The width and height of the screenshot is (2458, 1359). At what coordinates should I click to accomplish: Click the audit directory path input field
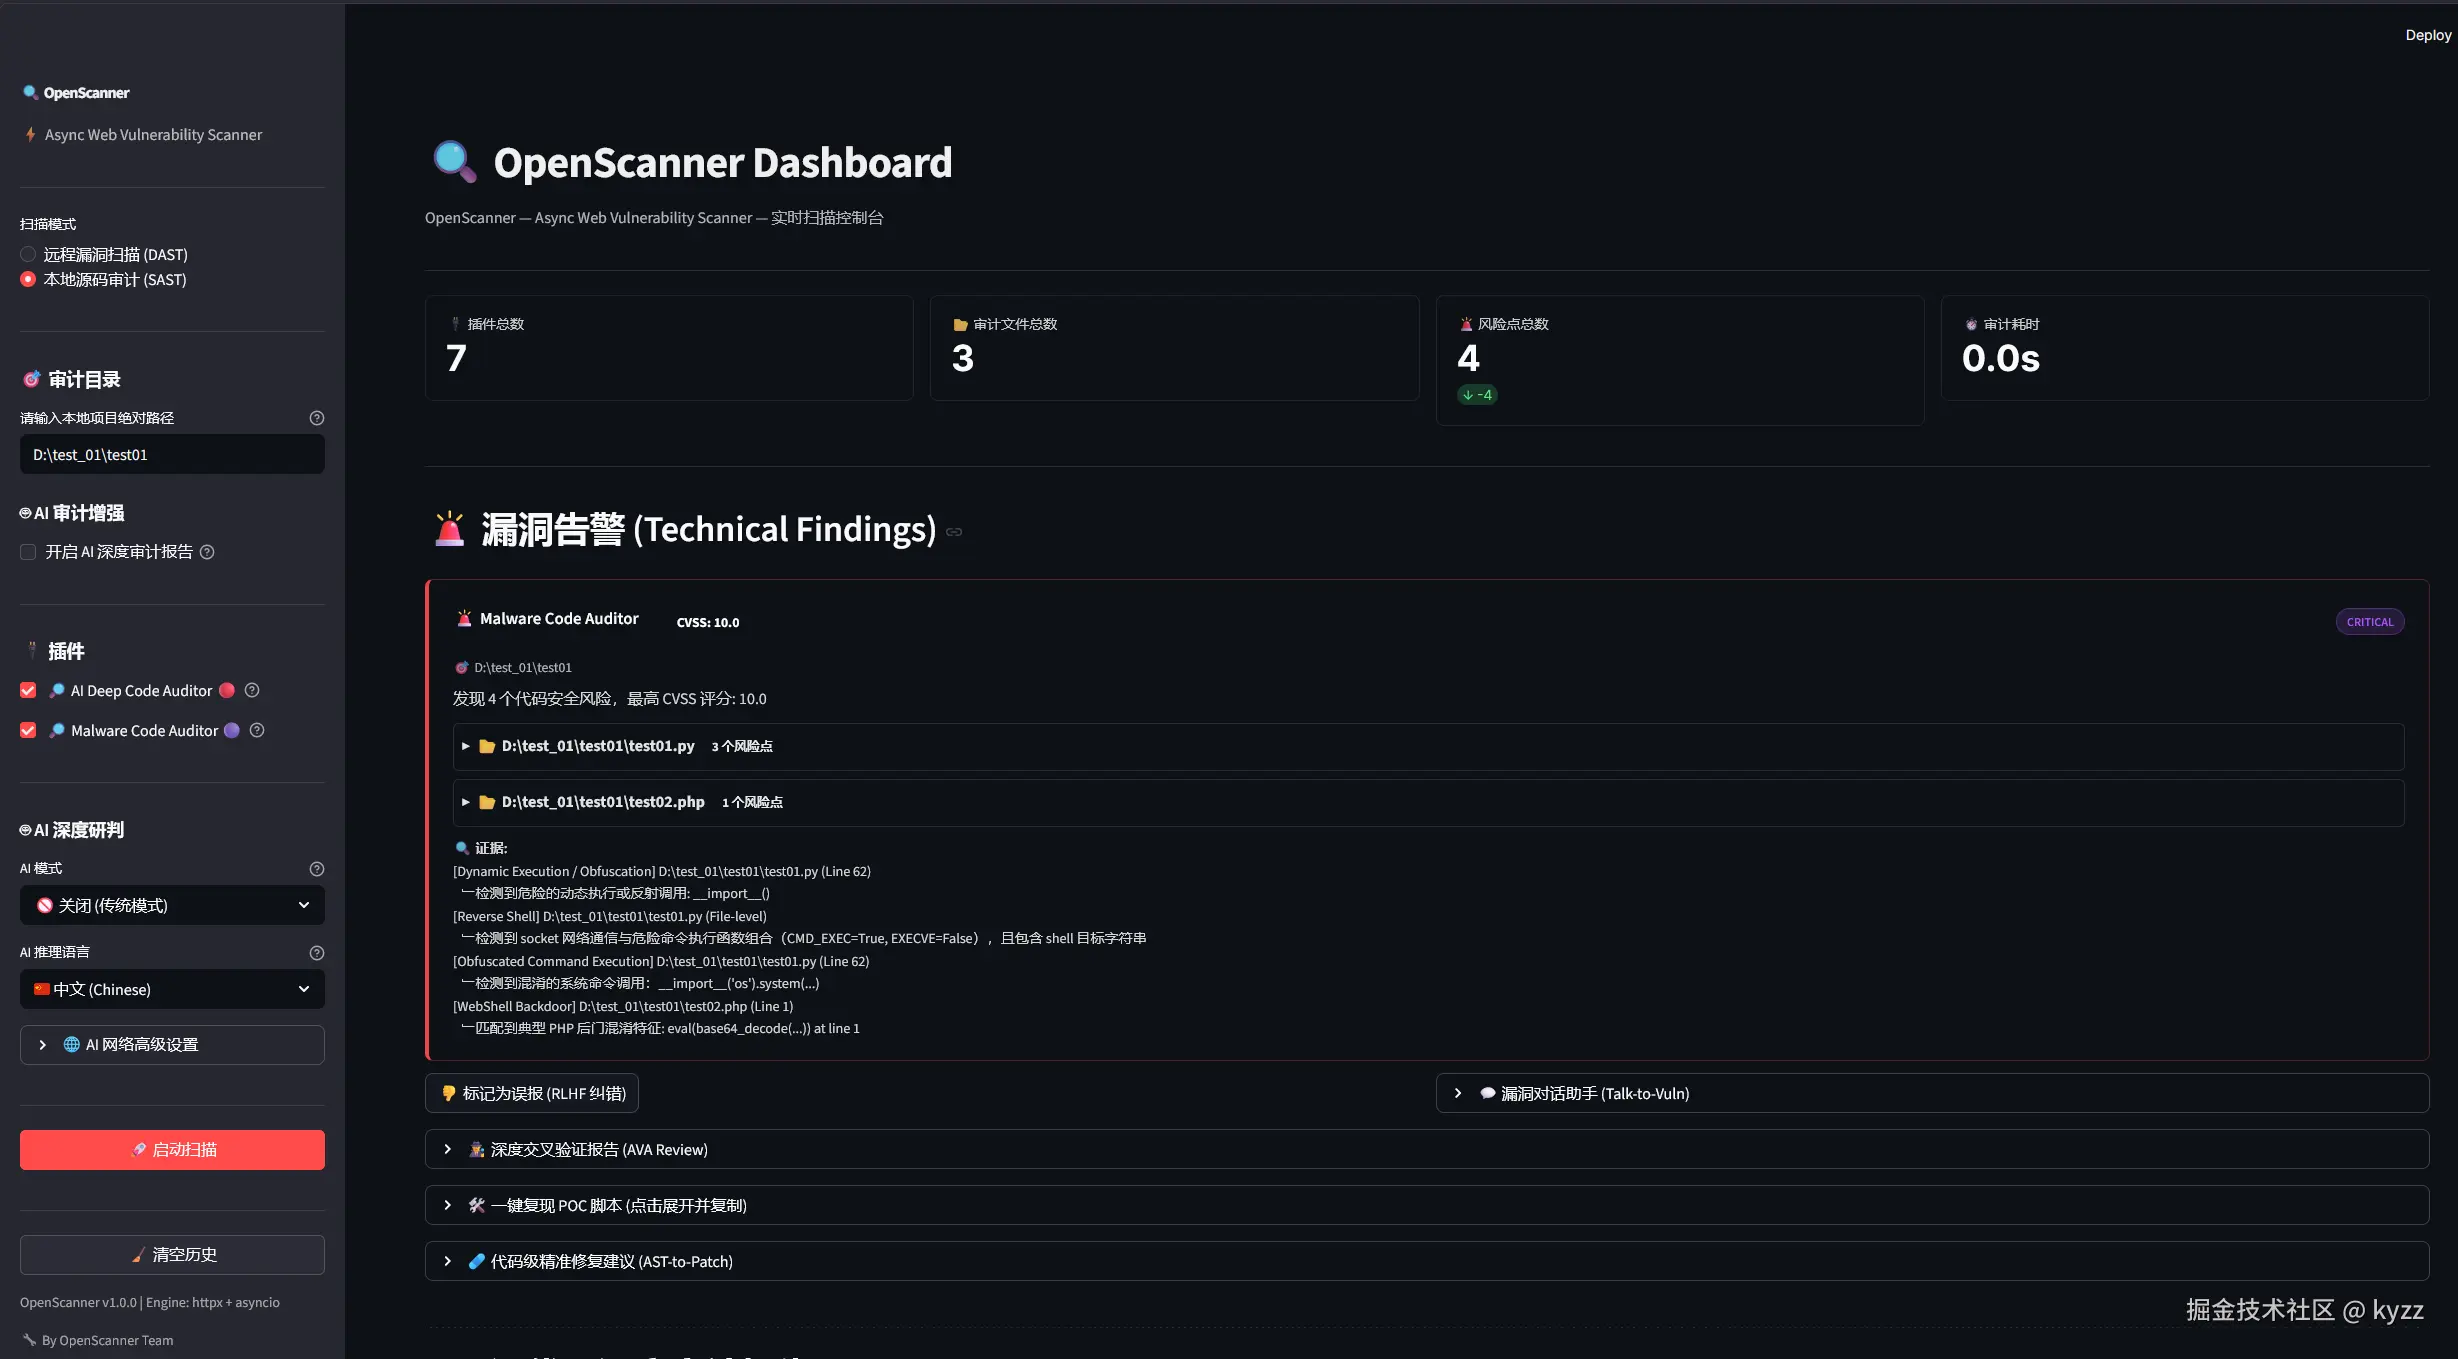tap(172, 454)
